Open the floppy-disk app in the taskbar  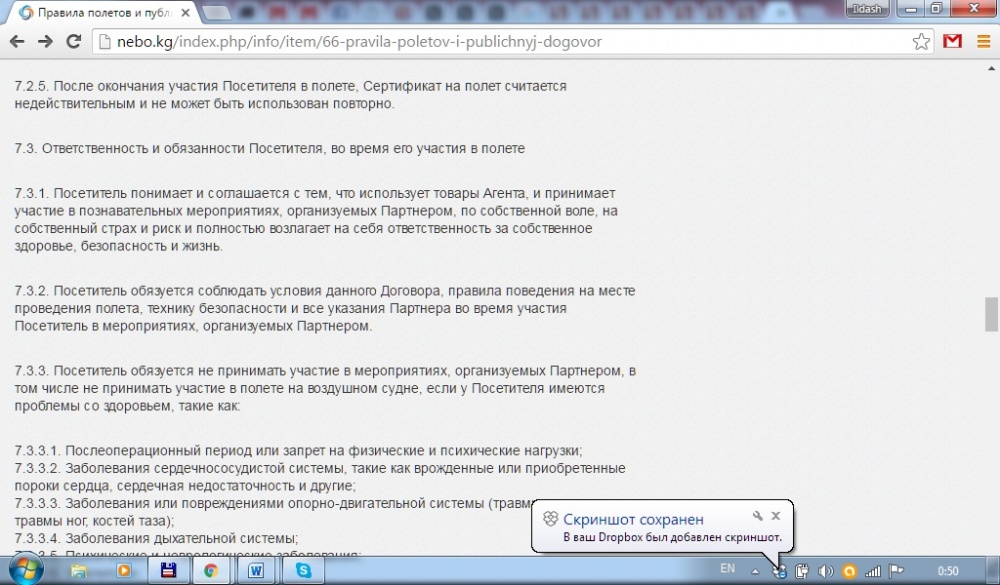pyautogui.click(x=168, y=570)
